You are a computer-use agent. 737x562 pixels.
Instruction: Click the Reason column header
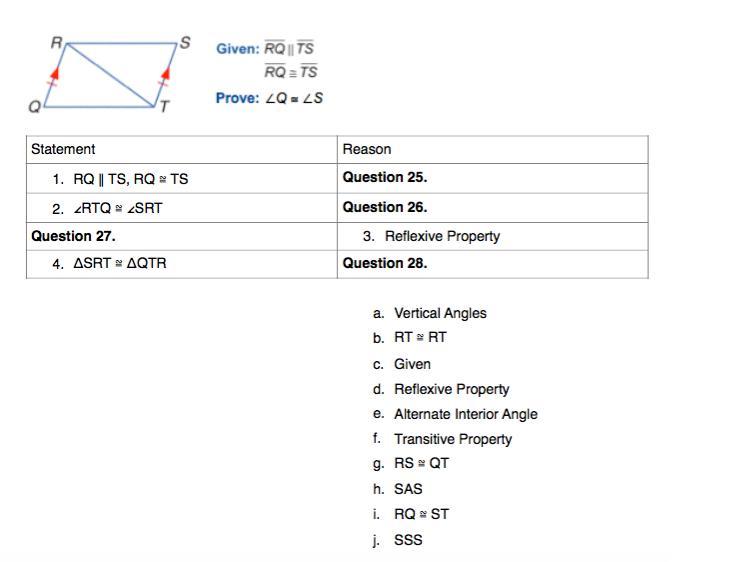click(367, 149)
